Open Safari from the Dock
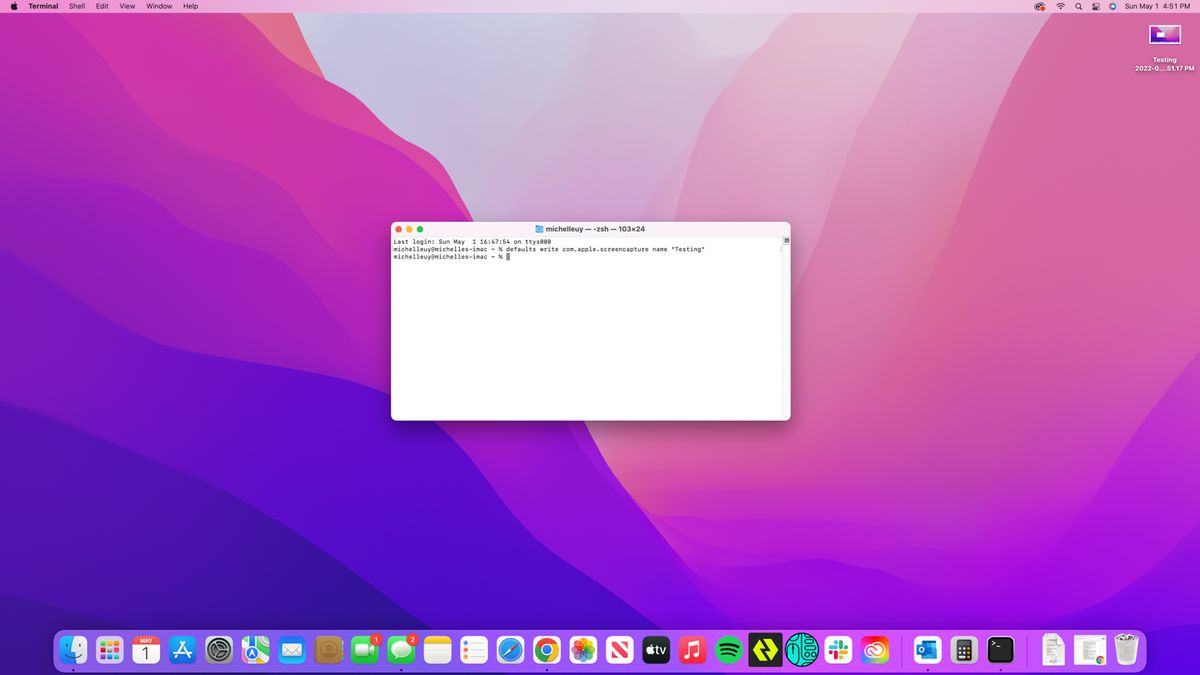This screenshot has height=675, width=1200. tap(510, 649)
